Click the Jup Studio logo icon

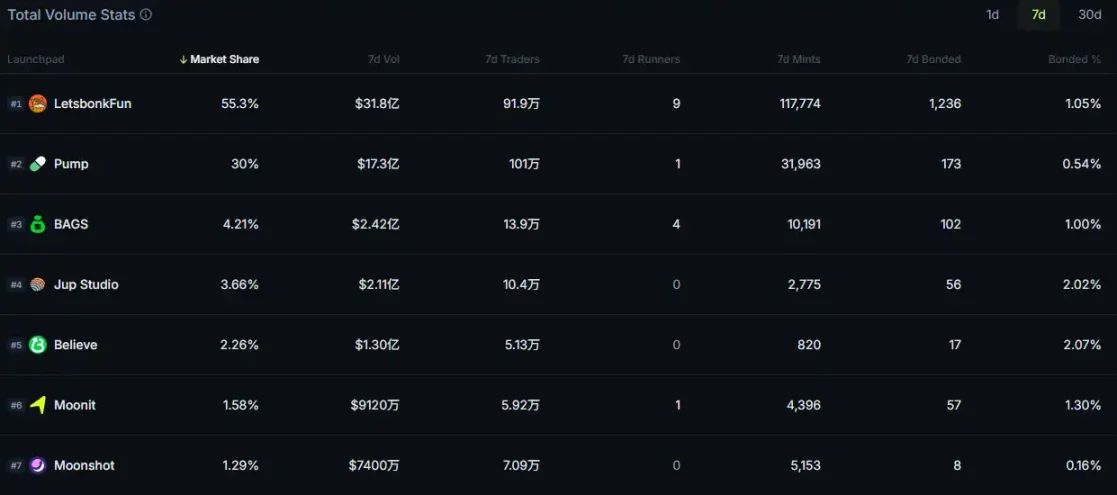tap(38, 285)
